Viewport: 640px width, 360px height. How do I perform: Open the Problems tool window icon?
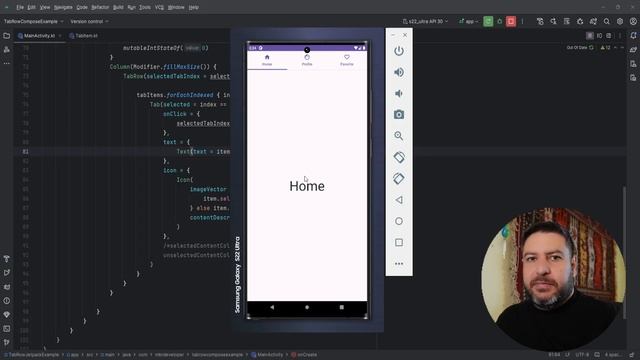[x=7, y=301]
